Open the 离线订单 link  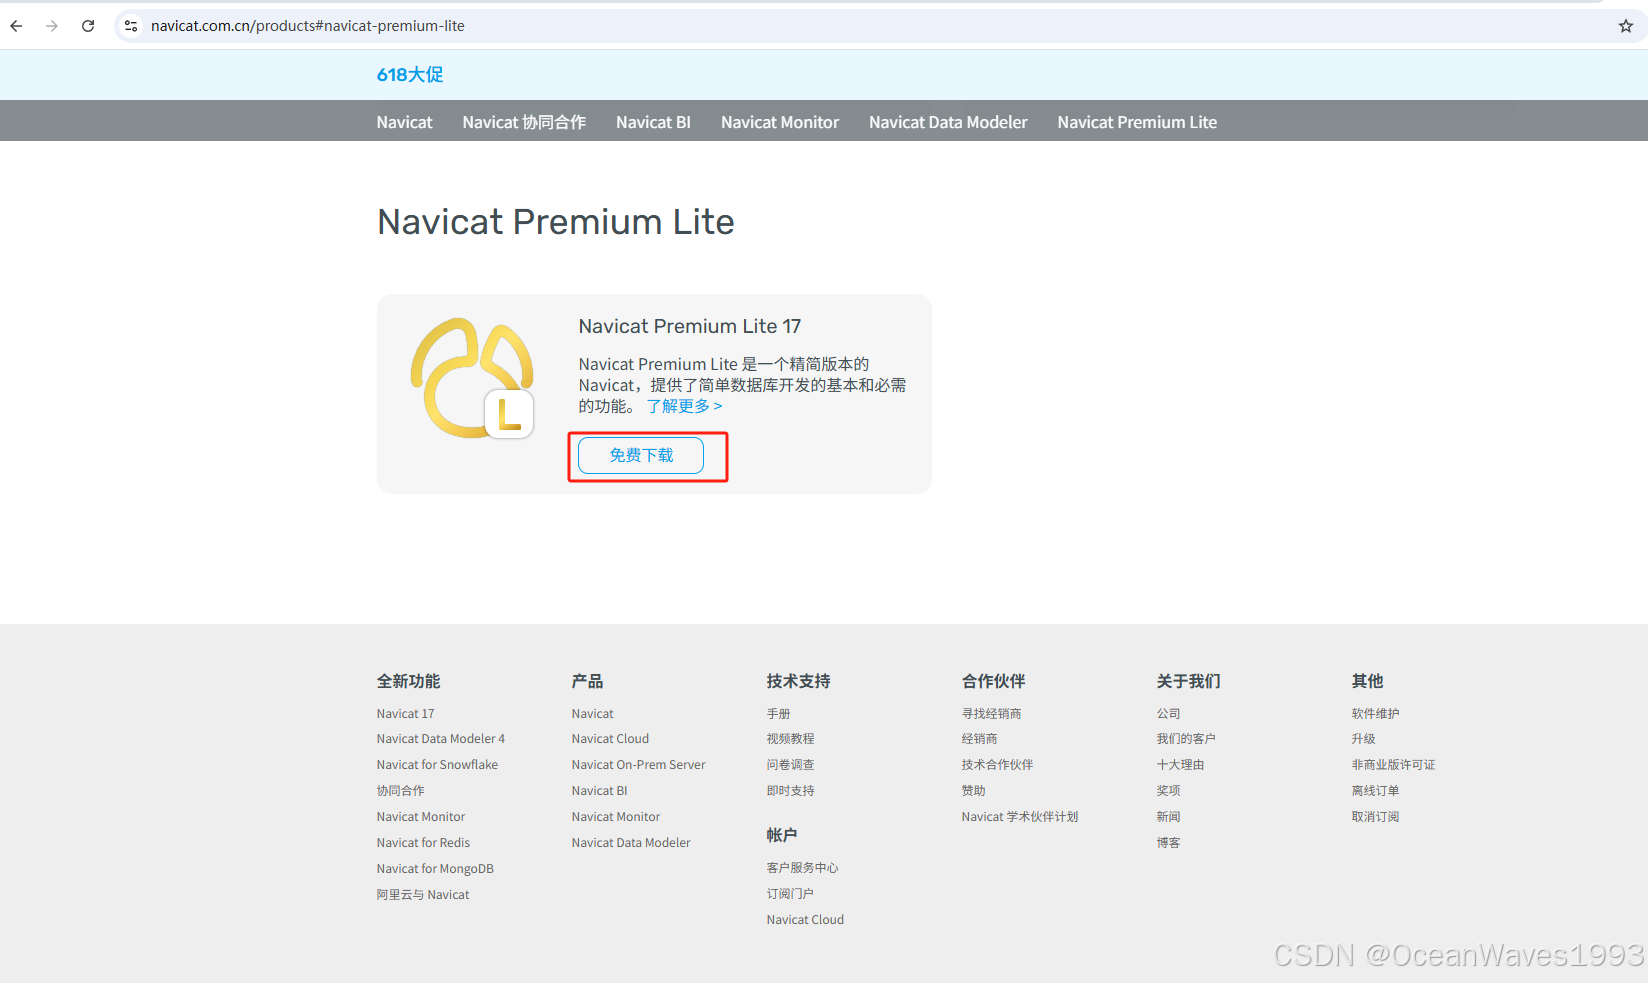coord(1375,791)
